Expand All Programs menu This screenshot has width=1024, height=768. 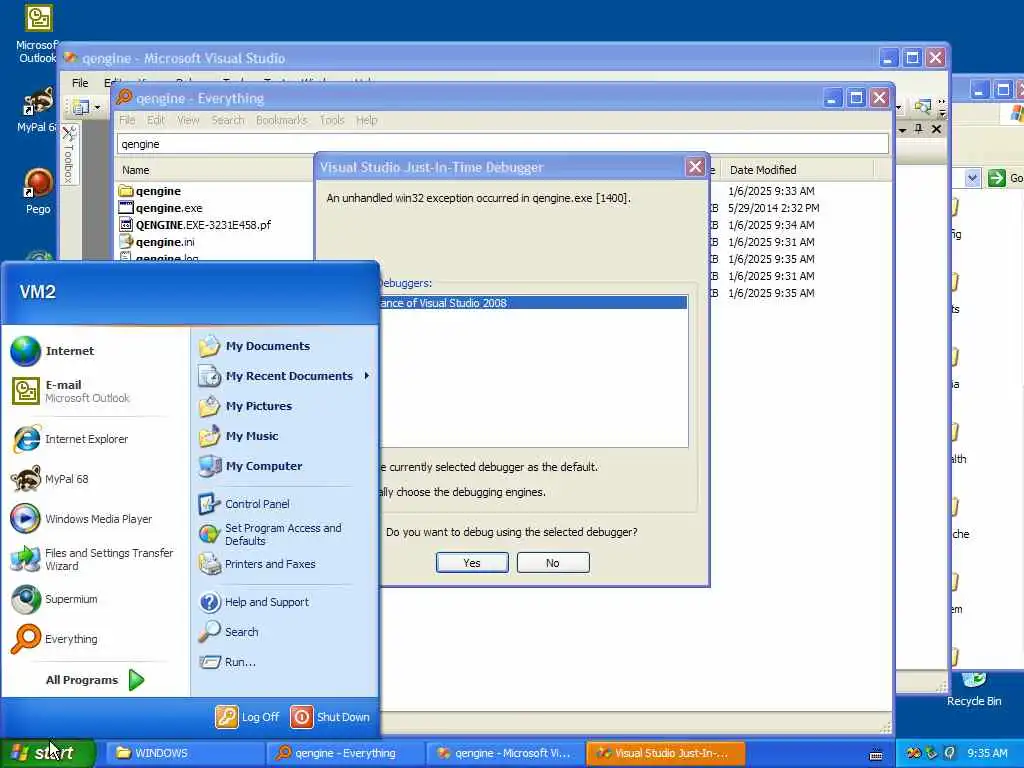[x=95, y=680]
